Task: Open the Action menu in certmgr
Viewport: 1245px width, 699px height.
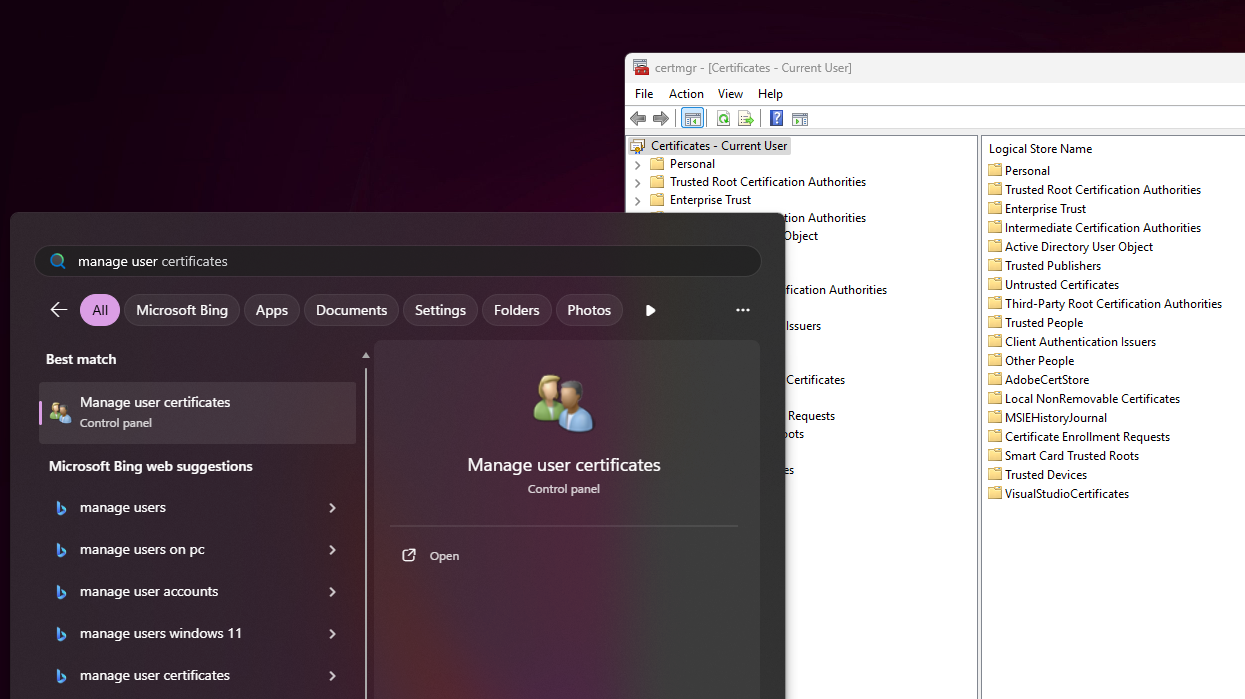Action: tap(686, 93)
